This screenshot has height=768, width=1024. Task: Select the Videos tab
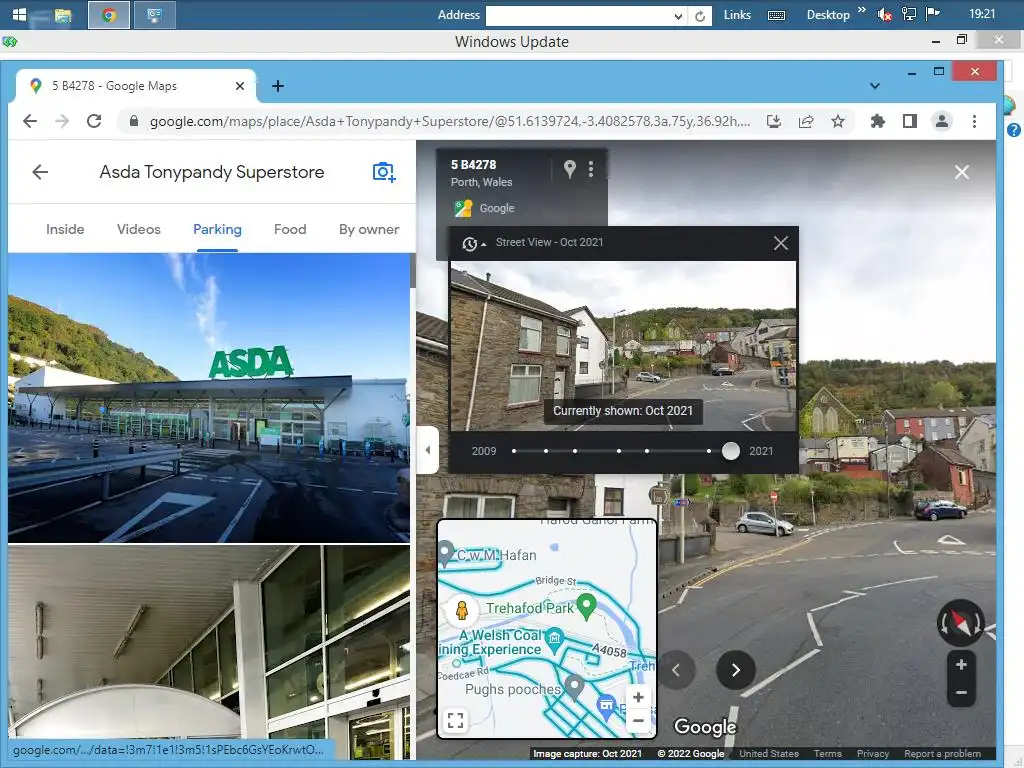(138, 229)
